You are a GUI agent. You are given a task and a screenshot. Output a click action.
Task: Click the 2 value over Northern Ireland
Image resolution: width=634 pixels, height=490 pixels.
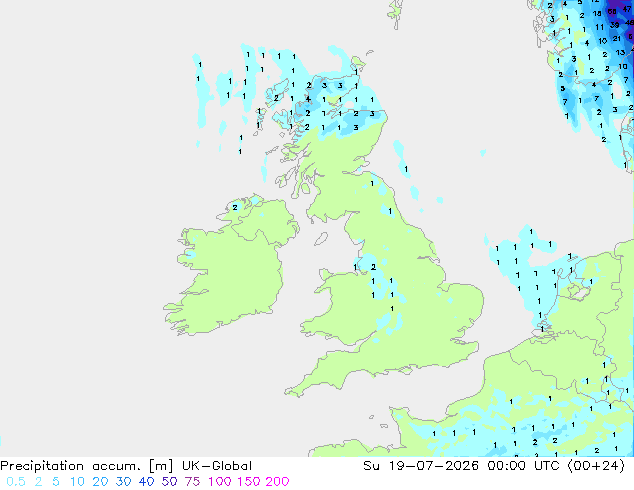pos(235,207)
